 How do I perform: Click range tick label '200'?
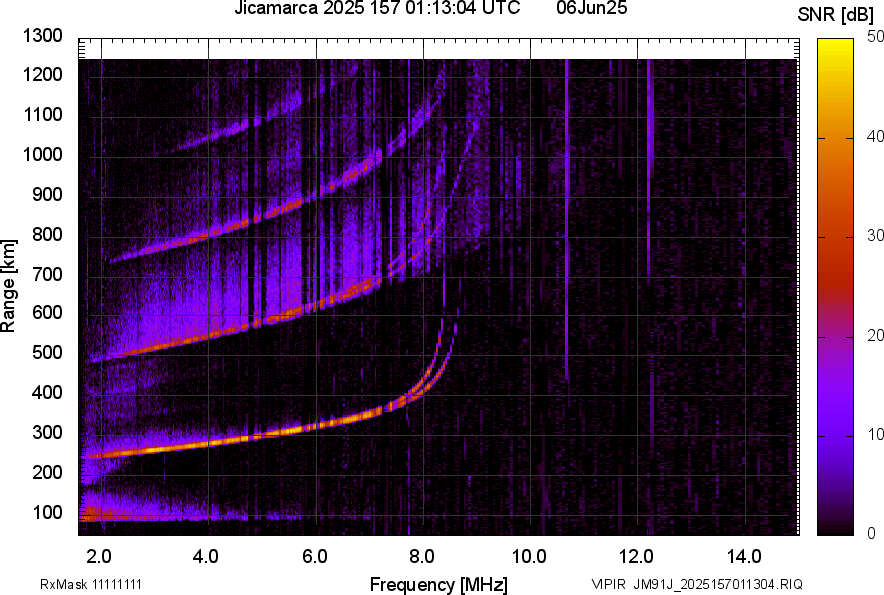click(47, 472)
